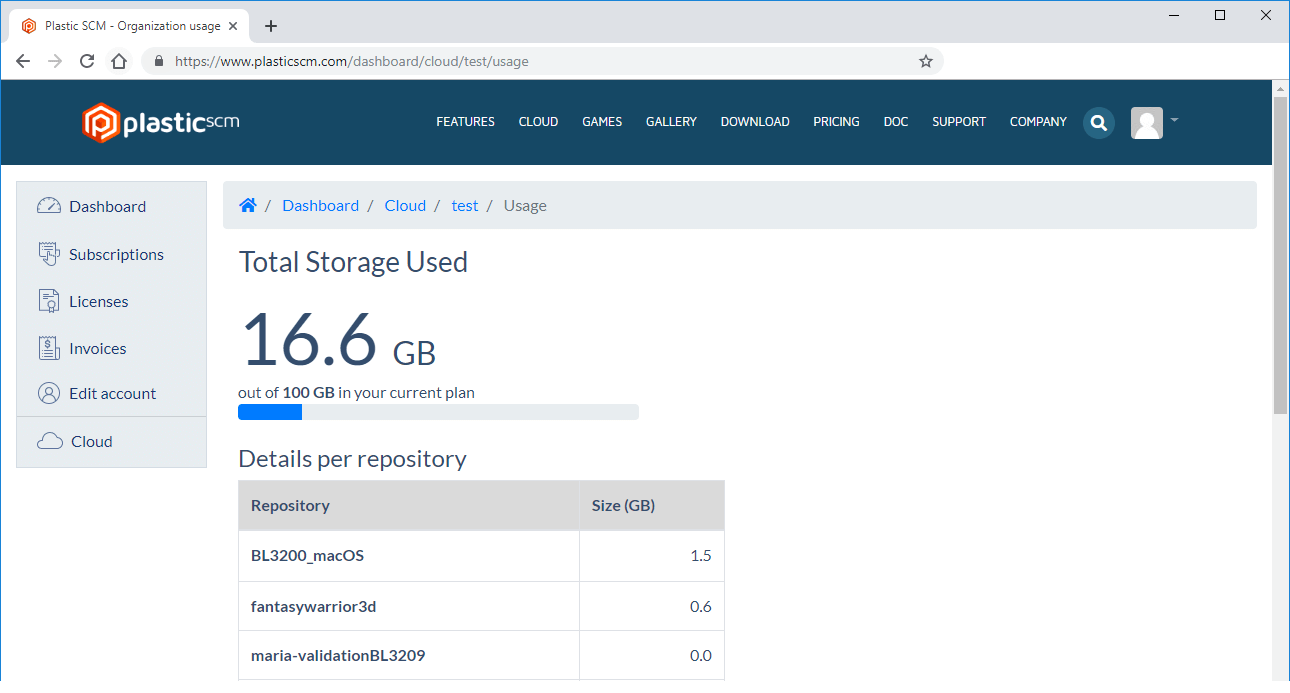Screen dimensions: 1290x693
Task: Click test breadcrumb link
Action: [465, 205]
